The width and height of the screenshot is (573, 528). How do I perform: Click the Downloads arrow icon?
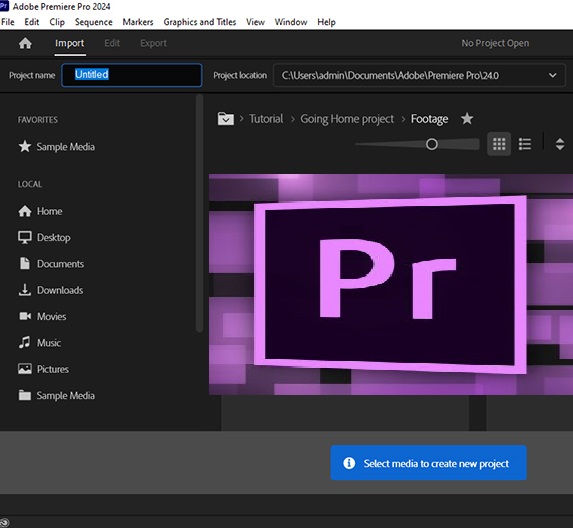pyautogui.click(x=25, y=290)
